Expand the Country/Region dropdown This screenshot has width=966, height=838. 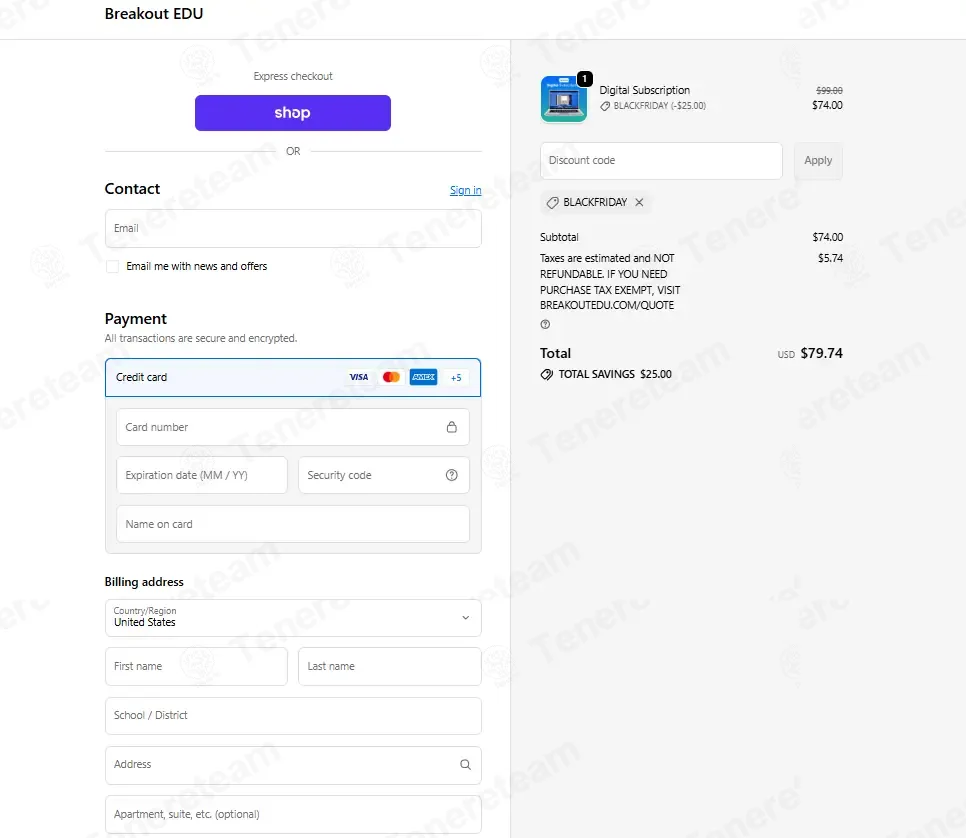coord(293,617)
